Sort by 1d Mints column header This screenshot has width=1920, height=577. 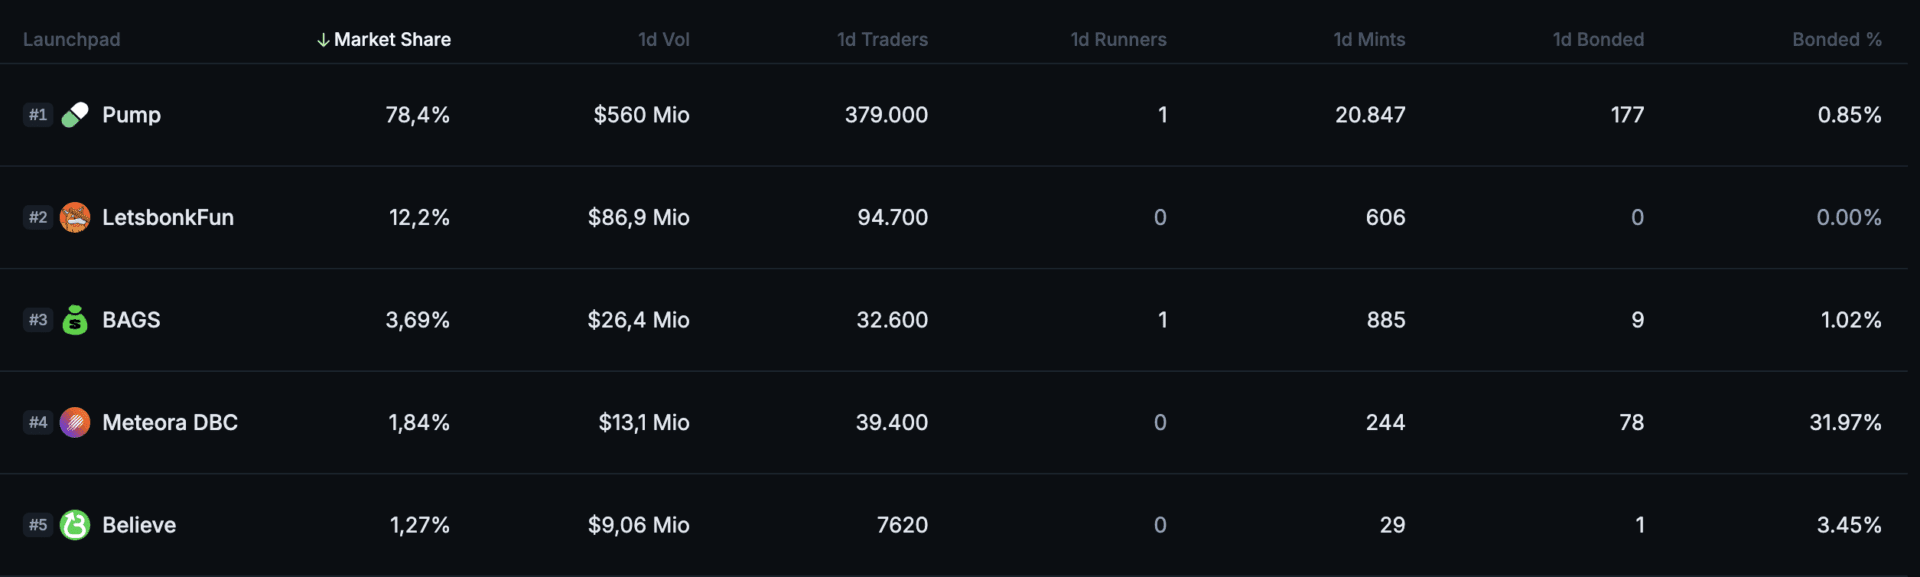pos(1369,39)
